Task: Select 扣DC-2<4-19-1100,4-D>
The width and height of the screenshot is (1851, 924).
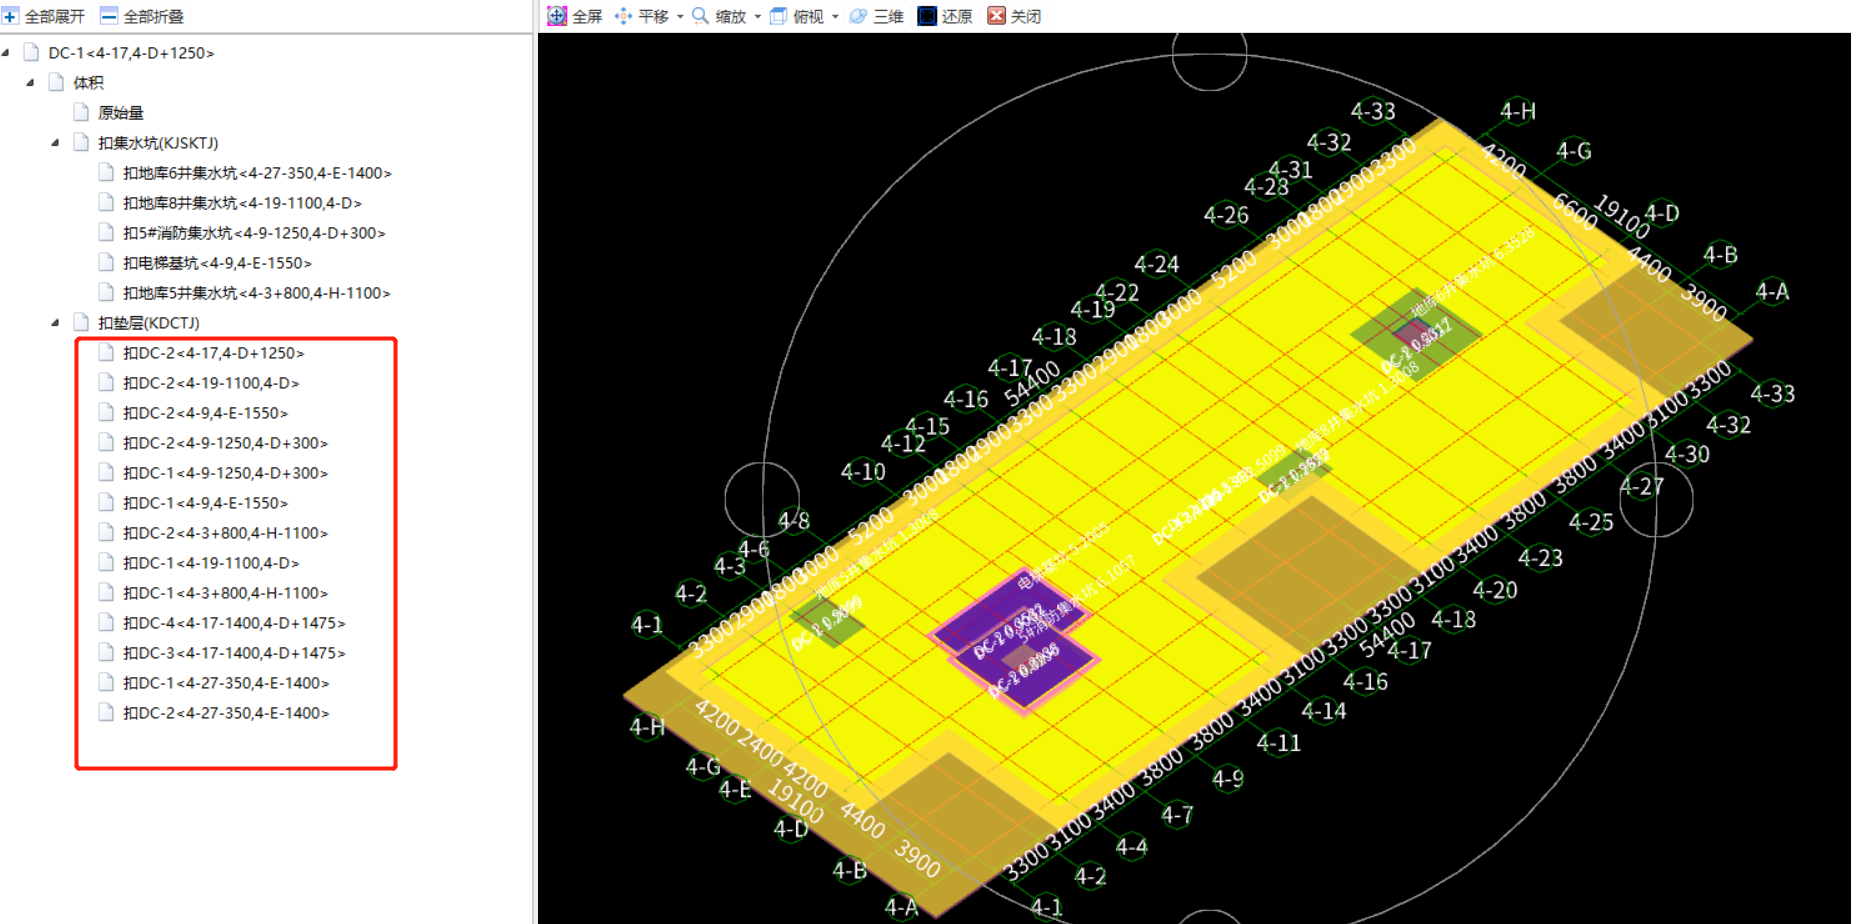Action: click(211, 383)
